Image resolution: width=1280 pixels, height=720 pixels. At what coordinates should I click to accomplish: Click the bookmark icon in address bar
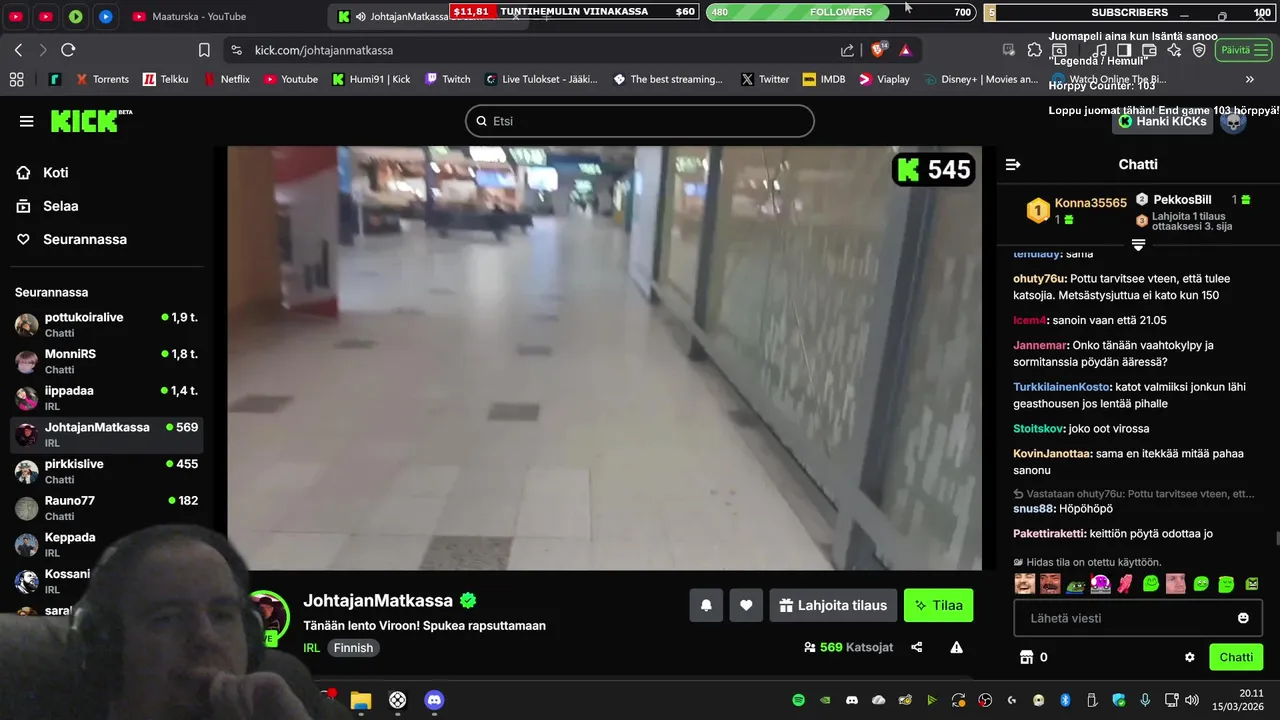(x=204, y=50)
